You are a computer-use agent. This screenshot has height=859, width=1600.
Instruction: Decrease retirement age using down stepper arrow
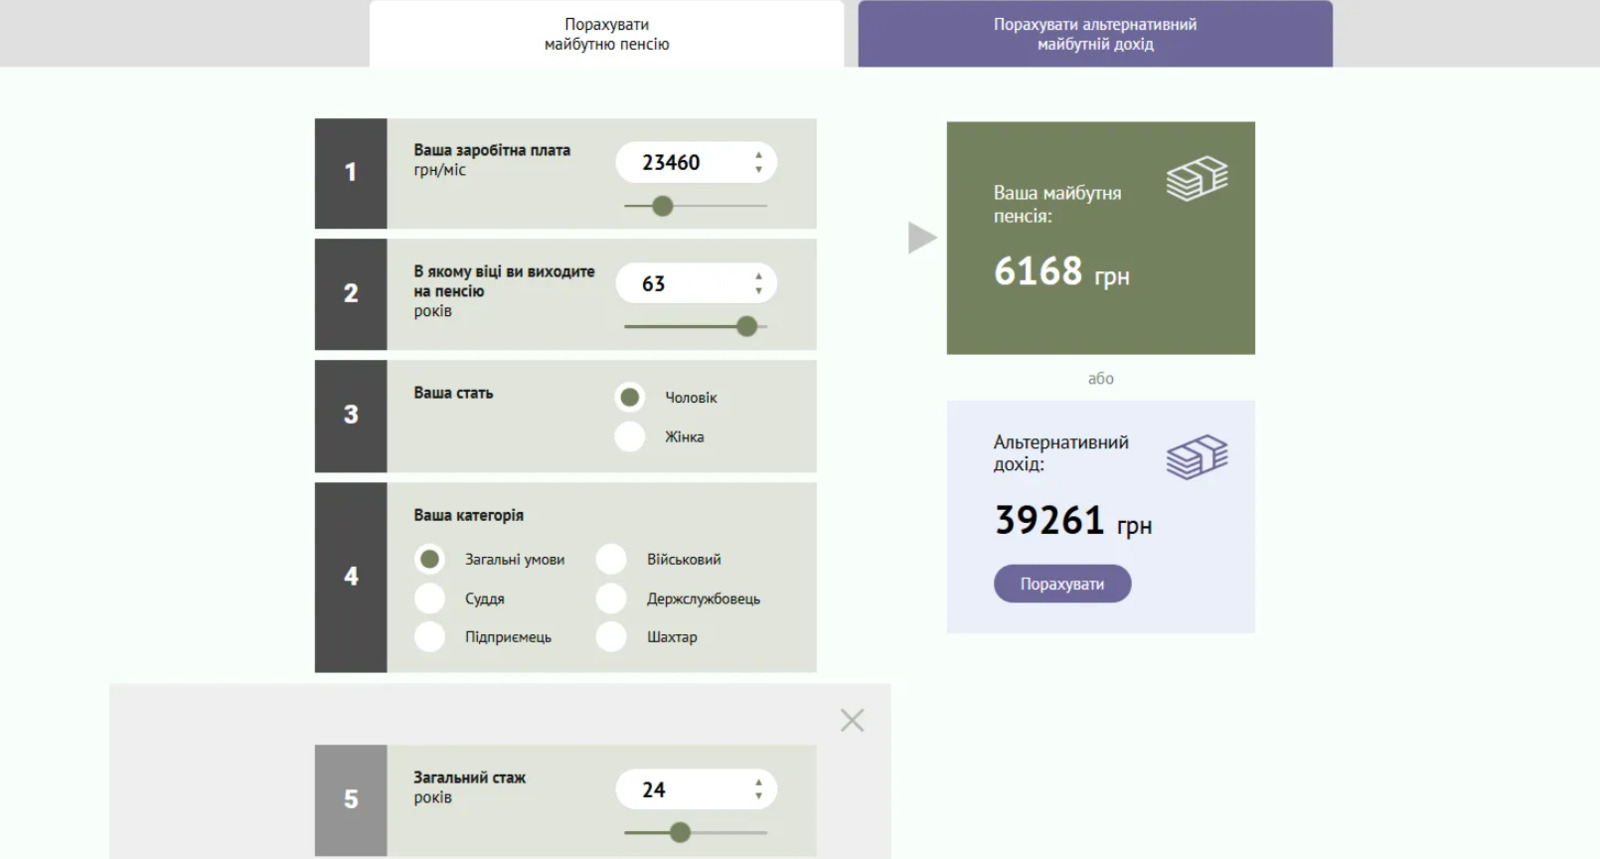(x=759, y=291)
